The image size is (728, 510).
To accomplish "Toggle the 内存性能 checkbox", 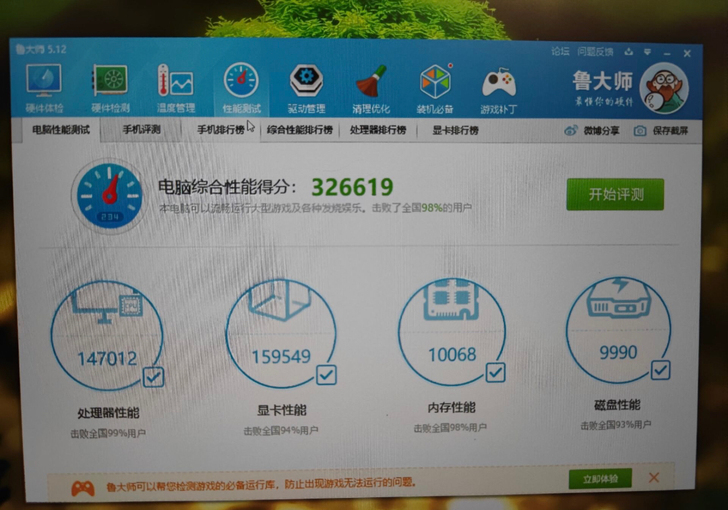I will pyautogui.click(x=495, y=373).
